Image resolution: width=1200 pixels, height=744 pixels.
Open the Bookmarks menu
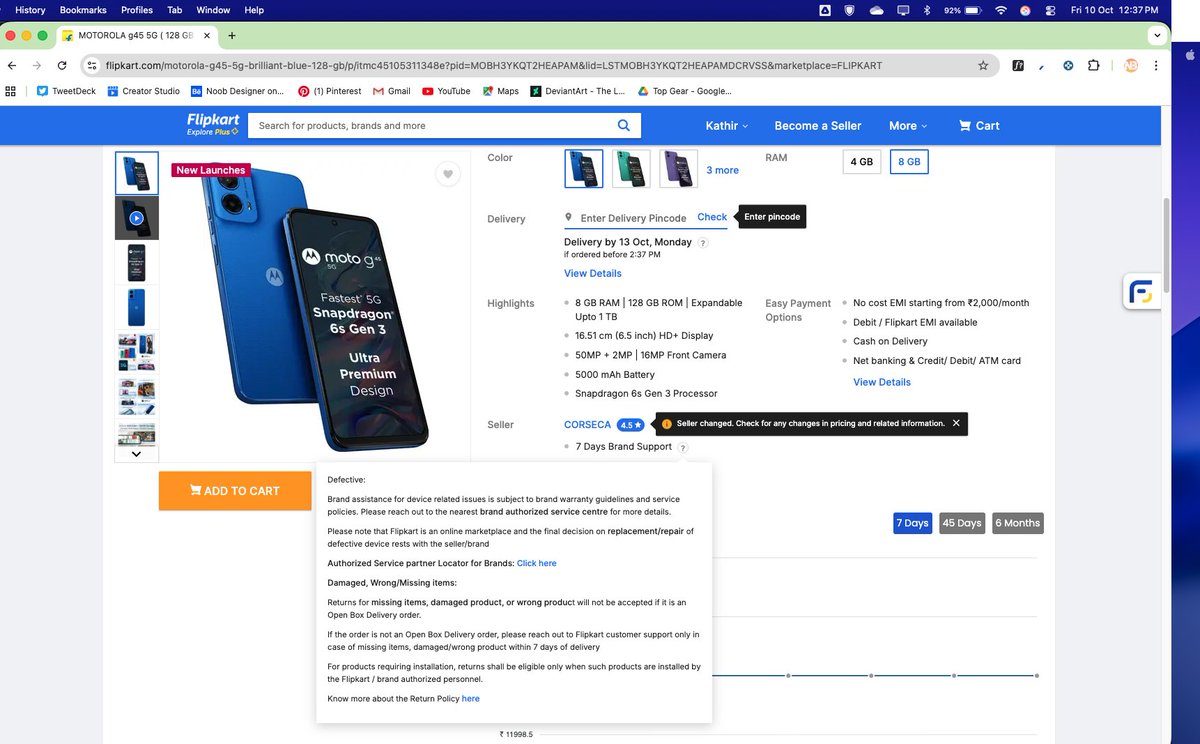pyautogui.click(x=83, y=10)
